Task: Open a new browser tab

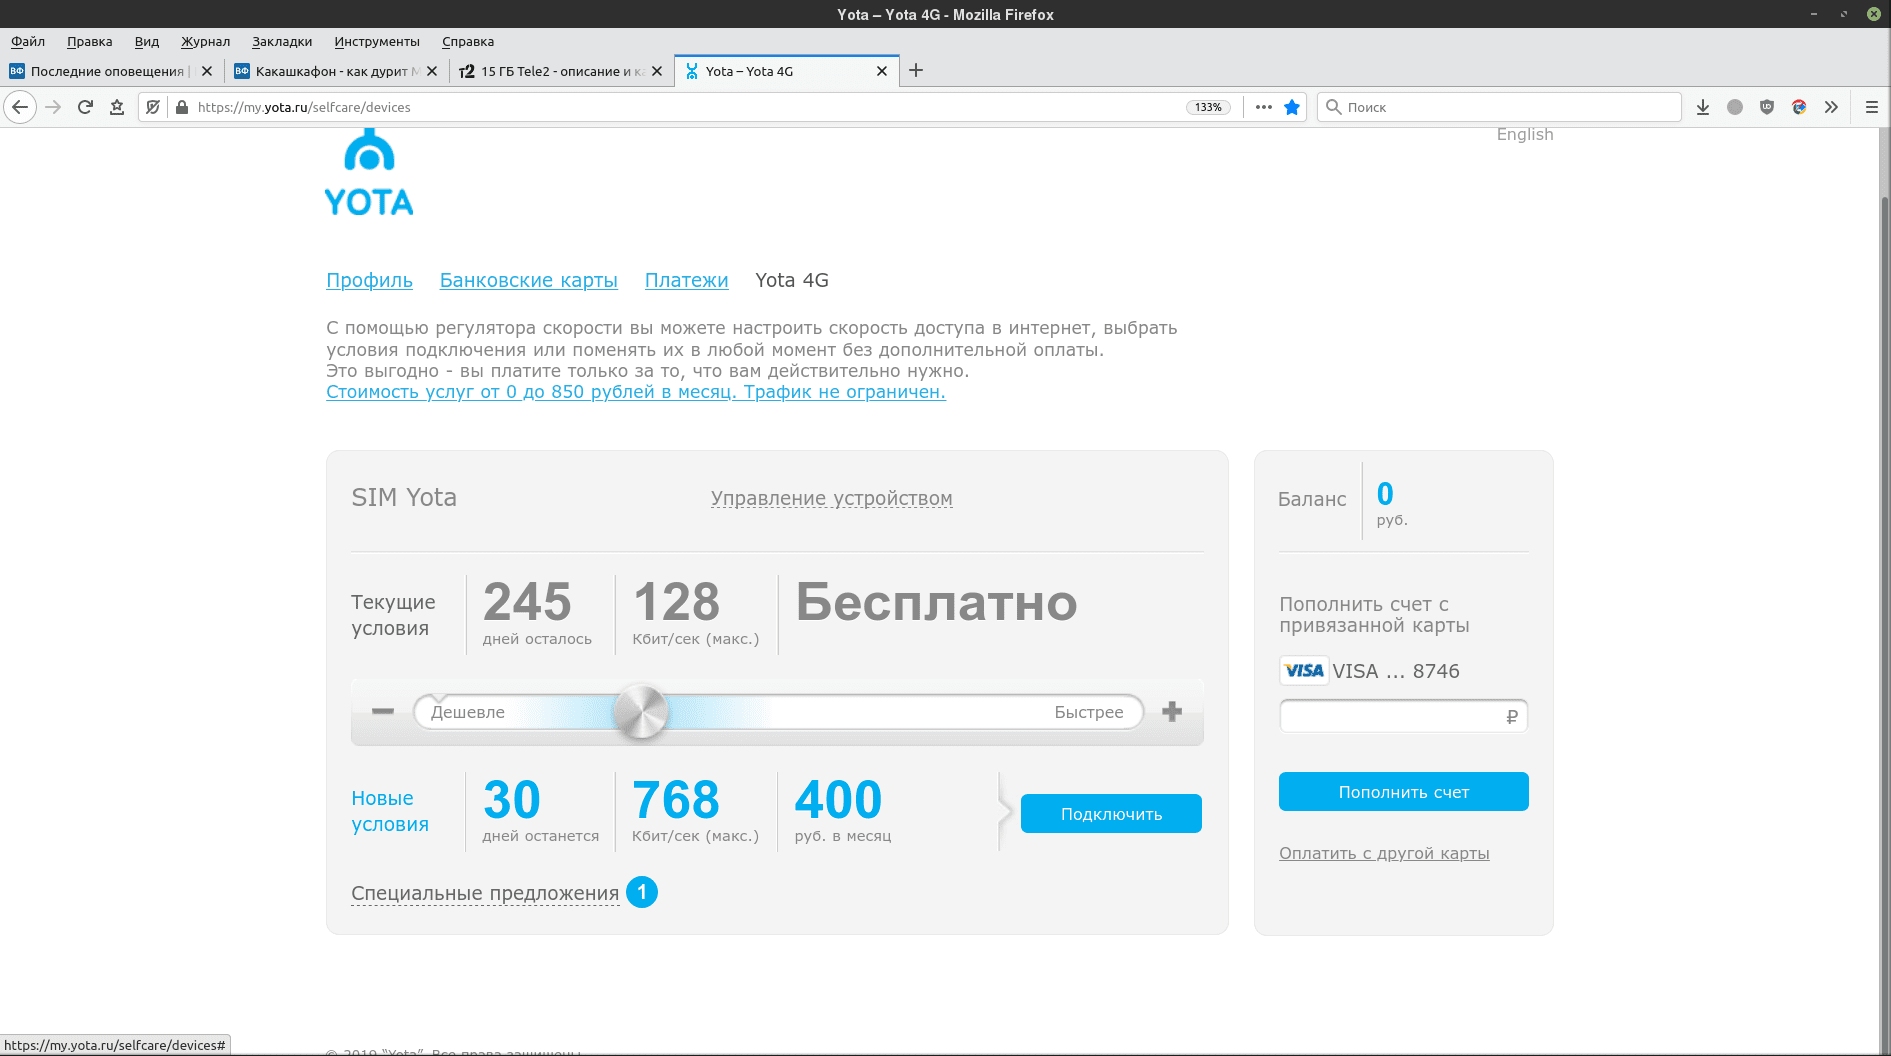Action: tap(916, 70)
